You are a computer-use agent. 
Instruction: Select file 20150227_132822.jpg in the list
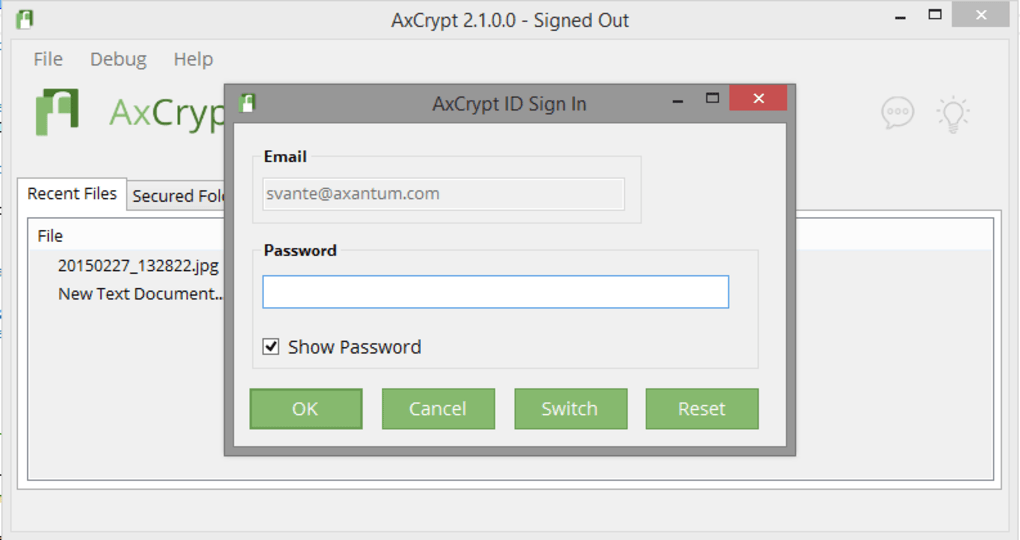[x=138, y=265]
